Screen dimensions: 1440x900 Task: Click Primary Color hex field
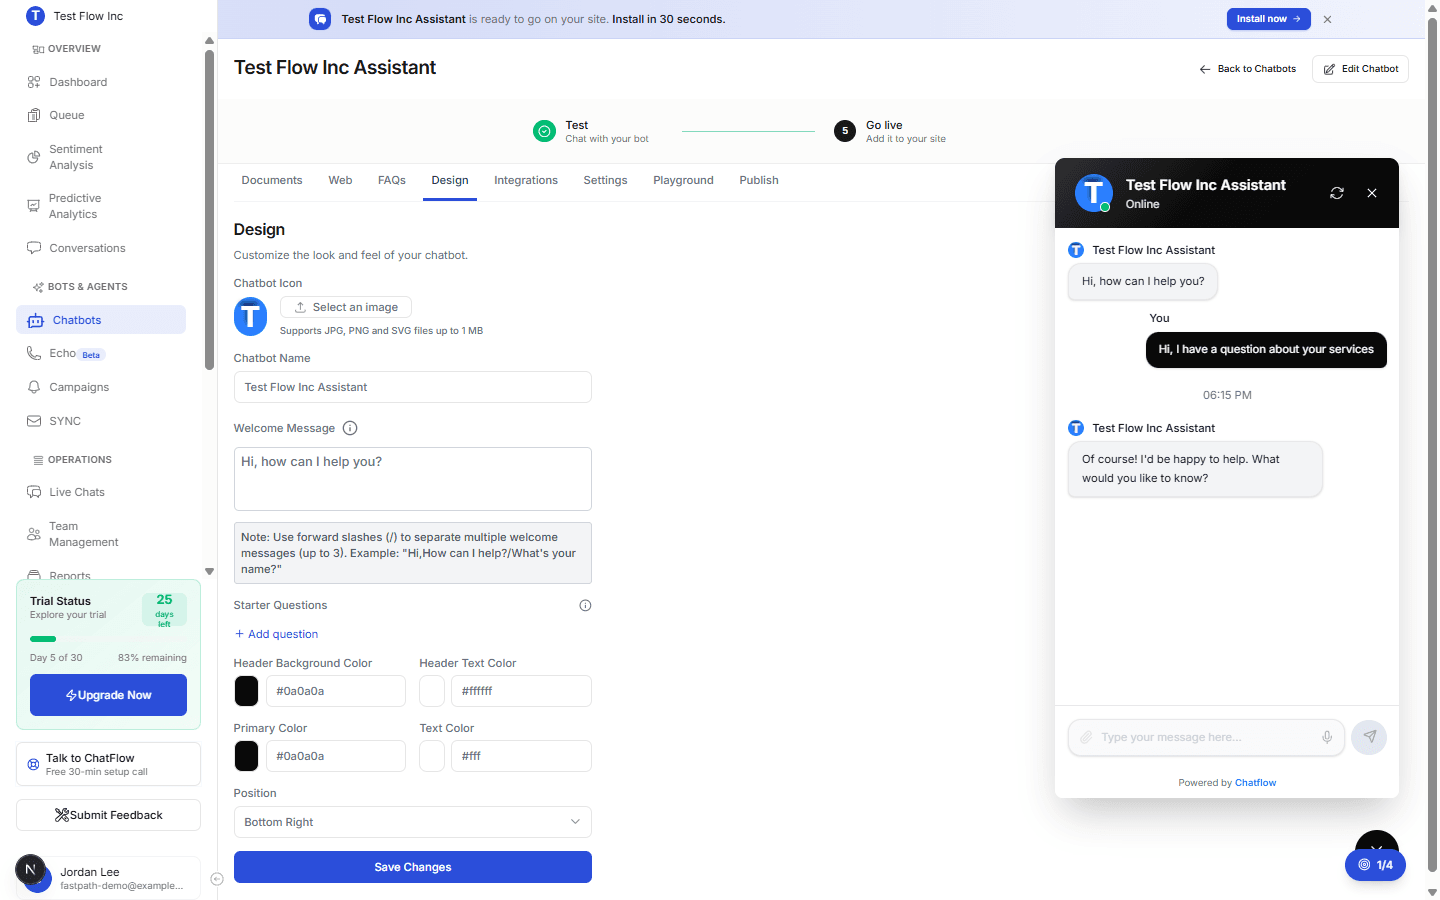click(336, 756)
